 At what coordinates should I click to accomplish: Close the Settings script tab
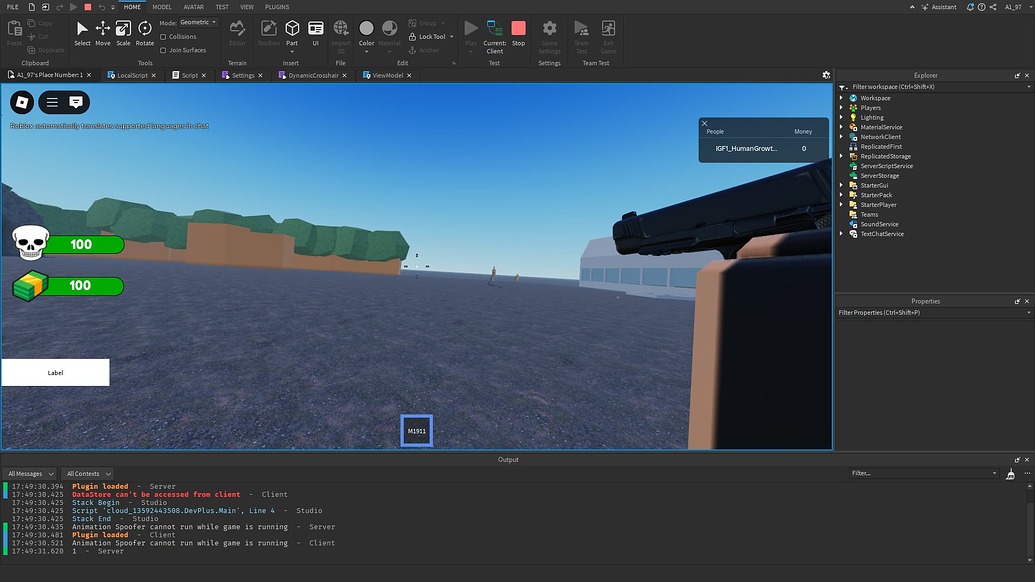[x=260, y=75]
